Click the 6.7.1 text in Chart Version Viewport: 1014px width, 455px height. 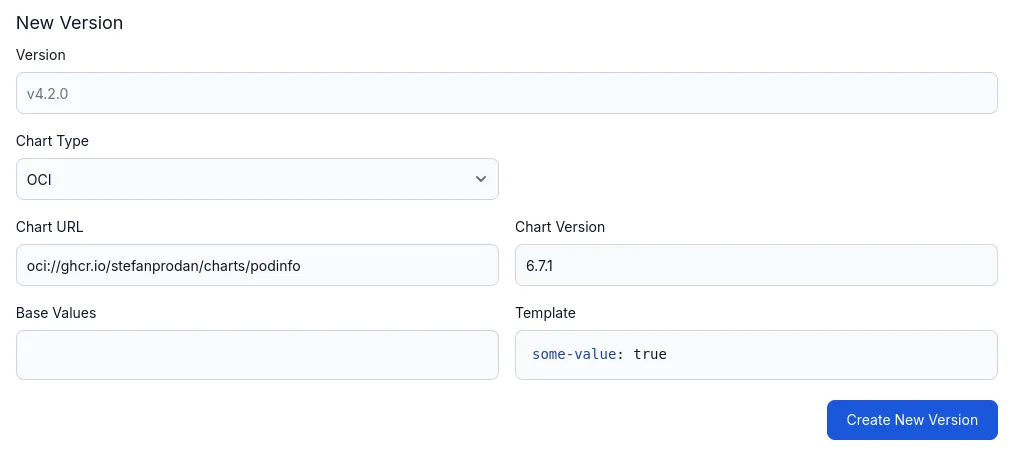pyautogui.click(x=542, y=266)
